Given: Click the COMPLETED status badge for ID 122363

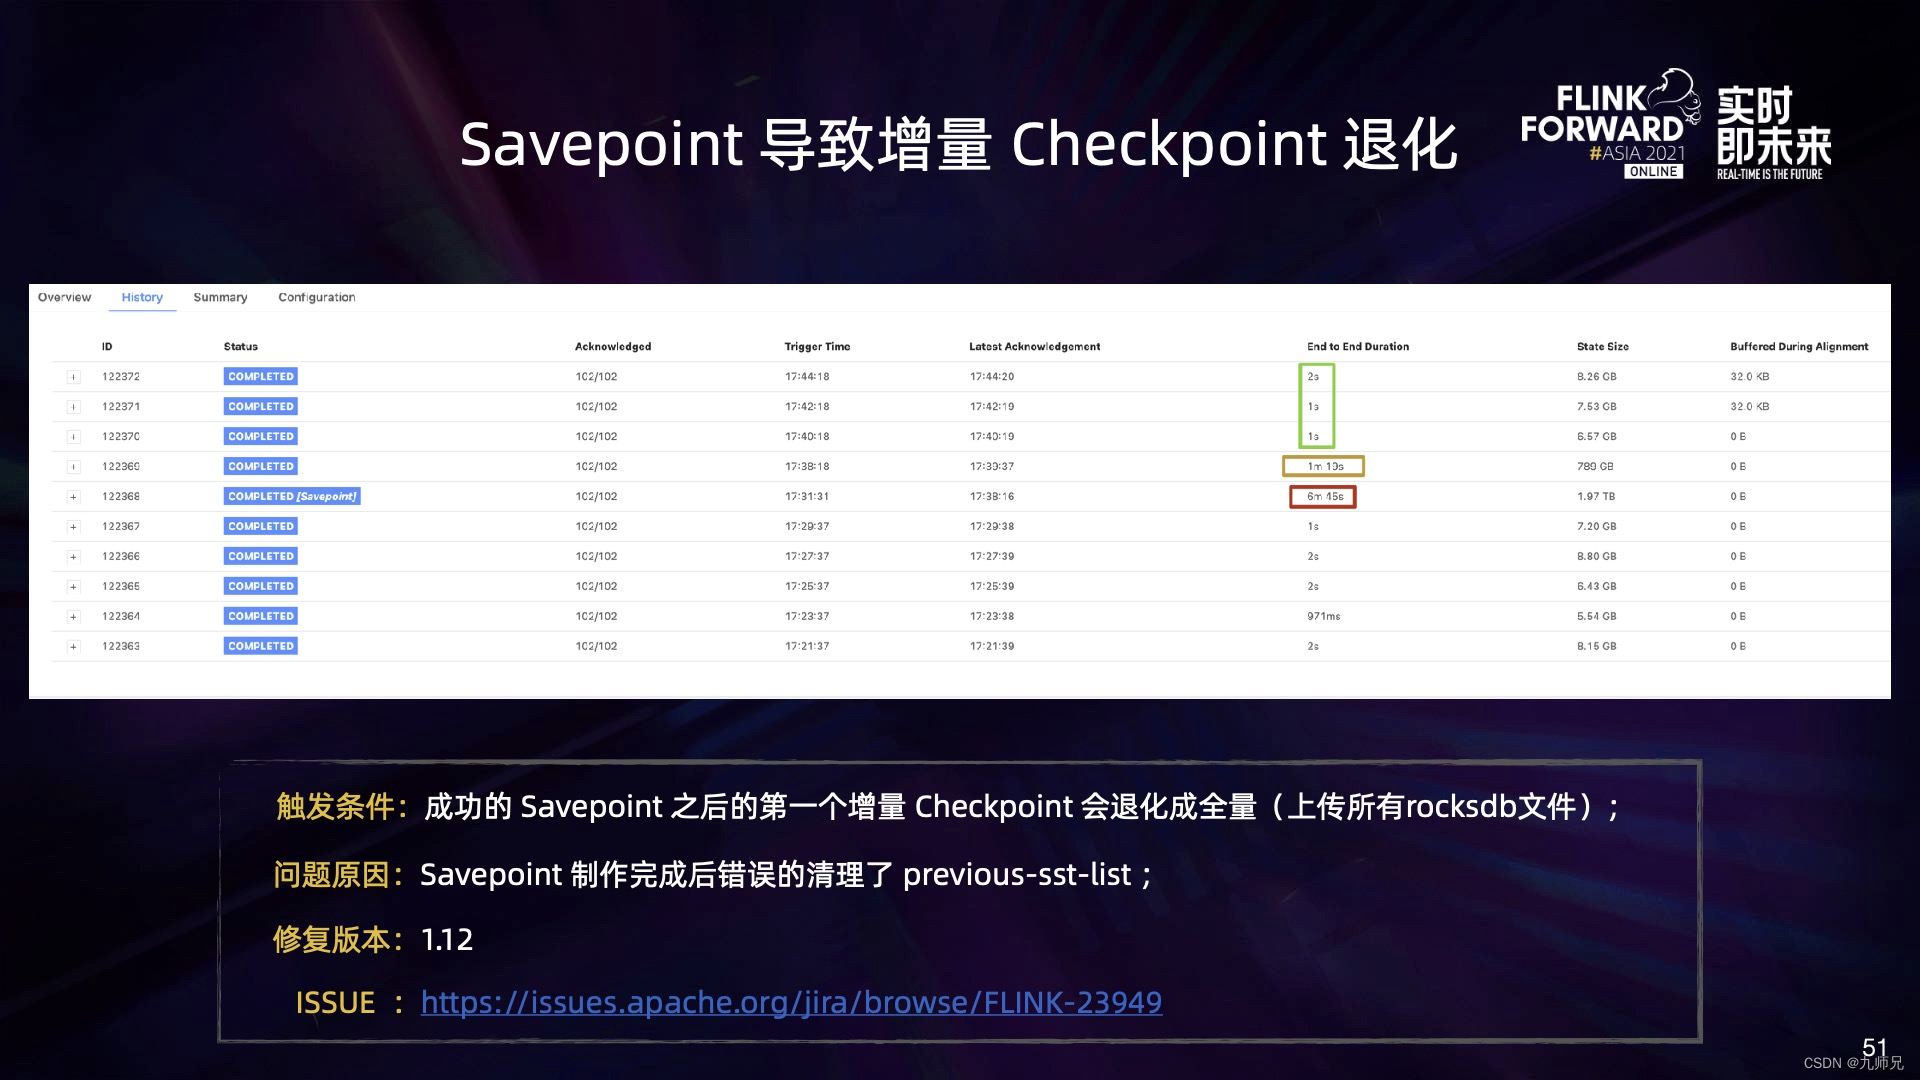Looking at the screenshot, I should click(x=258, y=646).
